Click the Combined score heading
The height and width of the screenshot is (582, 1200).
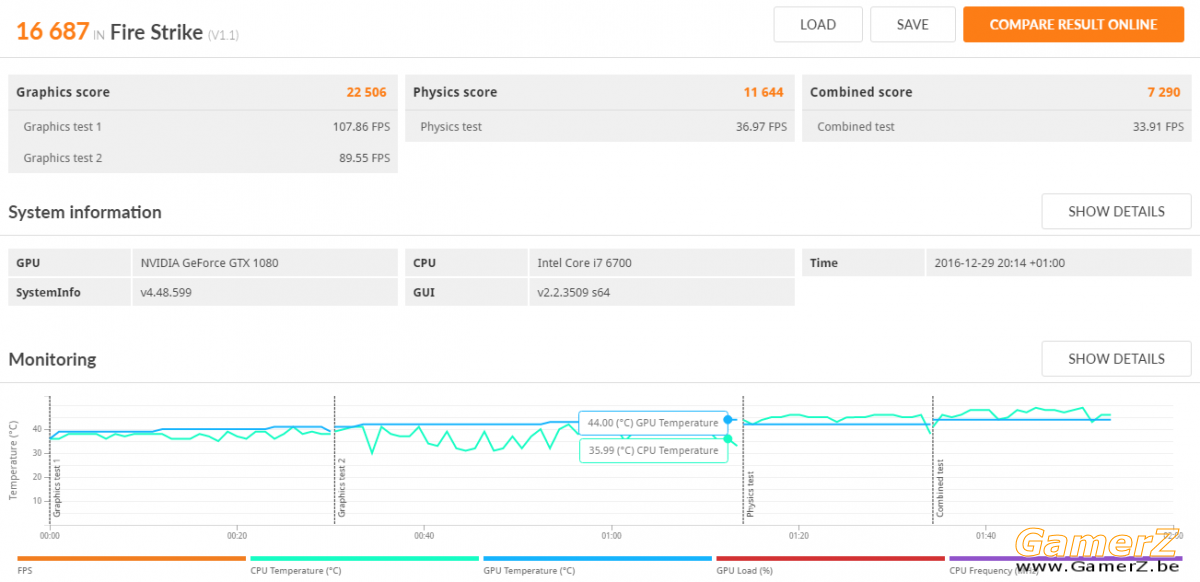click(x=861, y=92)
